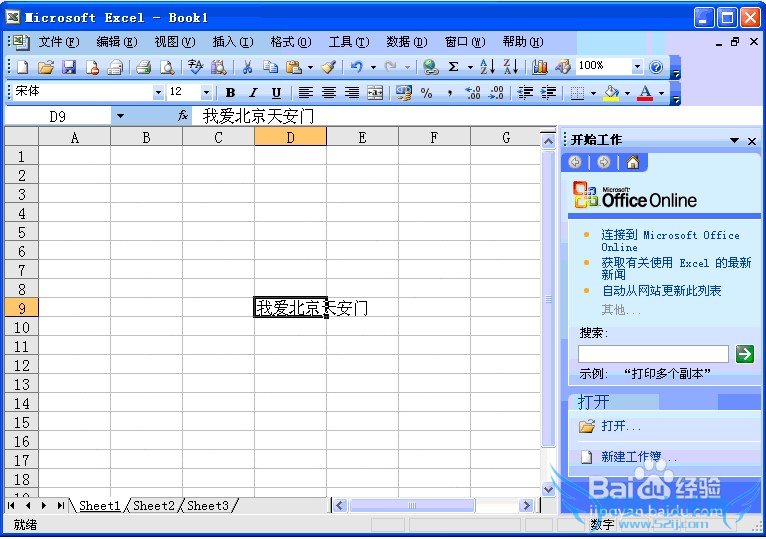Screen dimensions: 766x539
Task: Sort descending Z to A
Action: click(511, 67)
